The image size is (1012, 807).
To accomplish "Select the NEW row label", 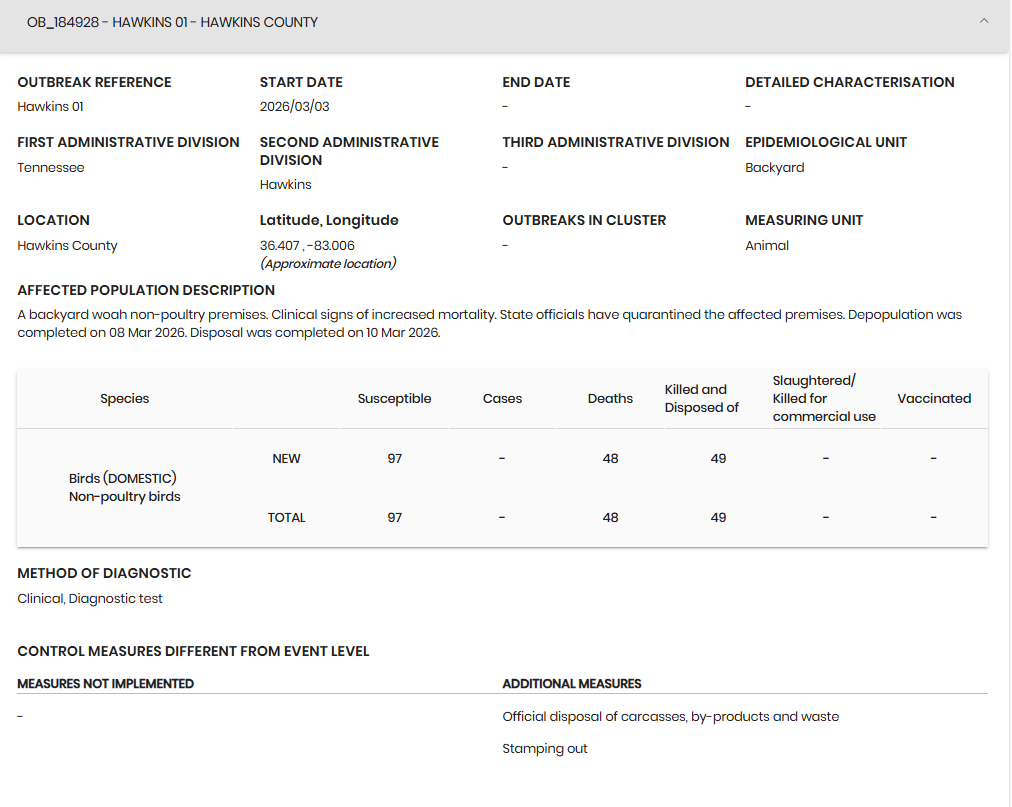I will click(286, 459).
